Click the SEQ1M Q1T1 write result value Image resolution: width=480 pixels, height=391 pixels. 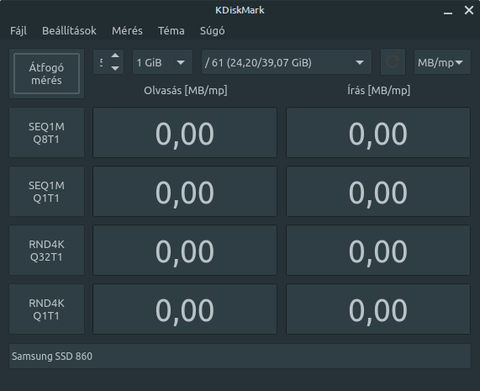coord(378,192)
